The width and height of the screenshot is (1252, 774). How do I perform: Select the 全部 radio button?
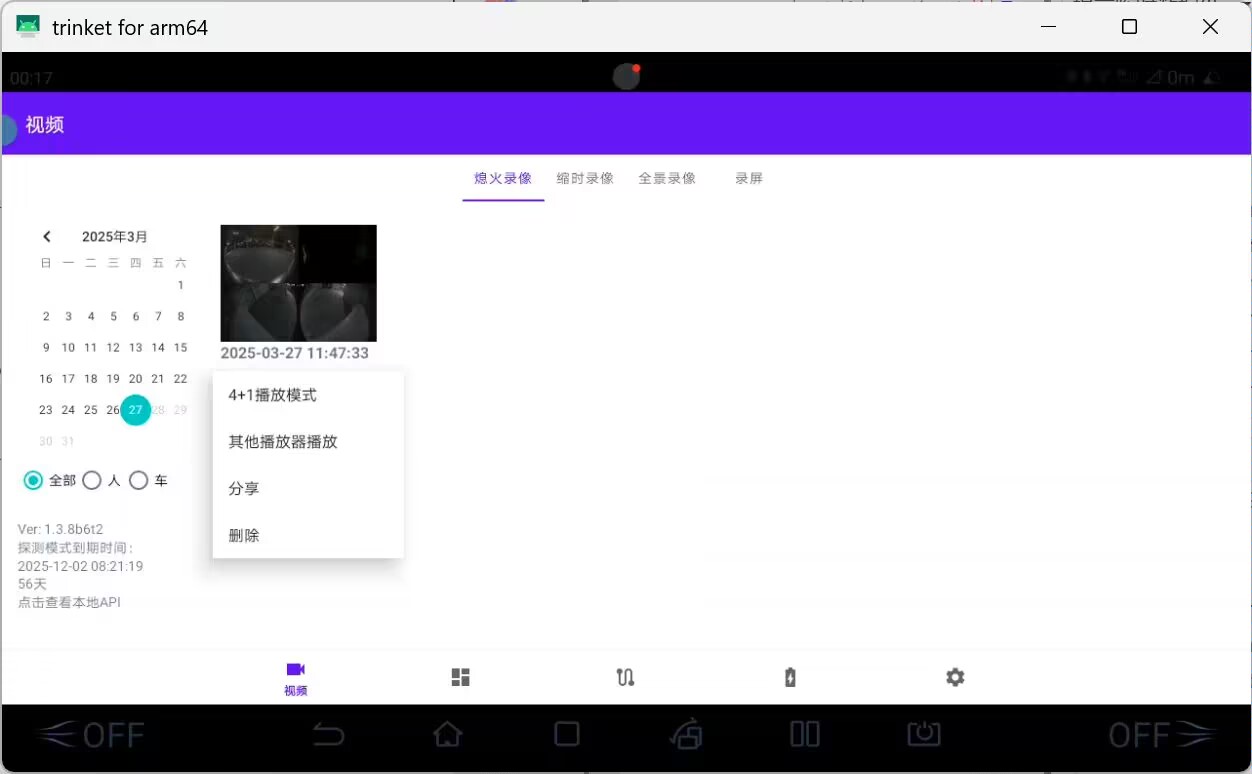(34, 481)
